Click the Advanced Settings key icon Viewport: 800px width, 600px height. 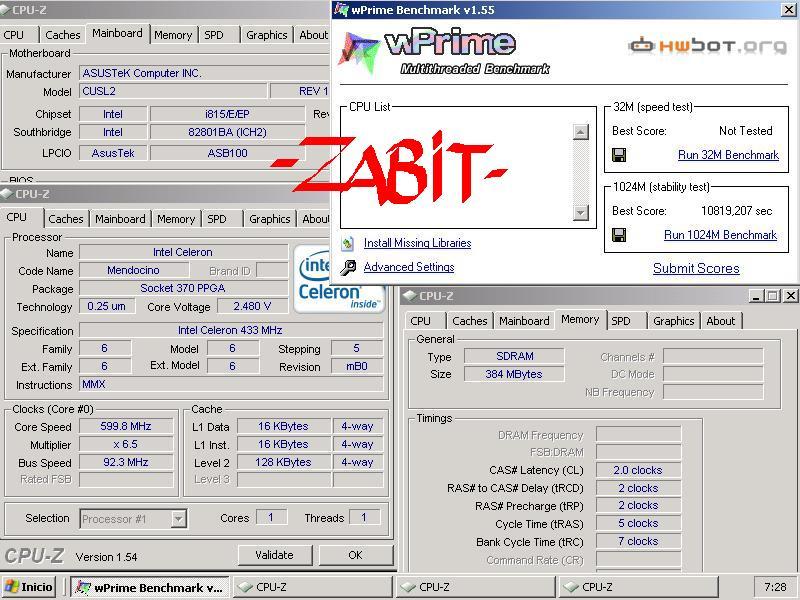(x=348, y=267)
